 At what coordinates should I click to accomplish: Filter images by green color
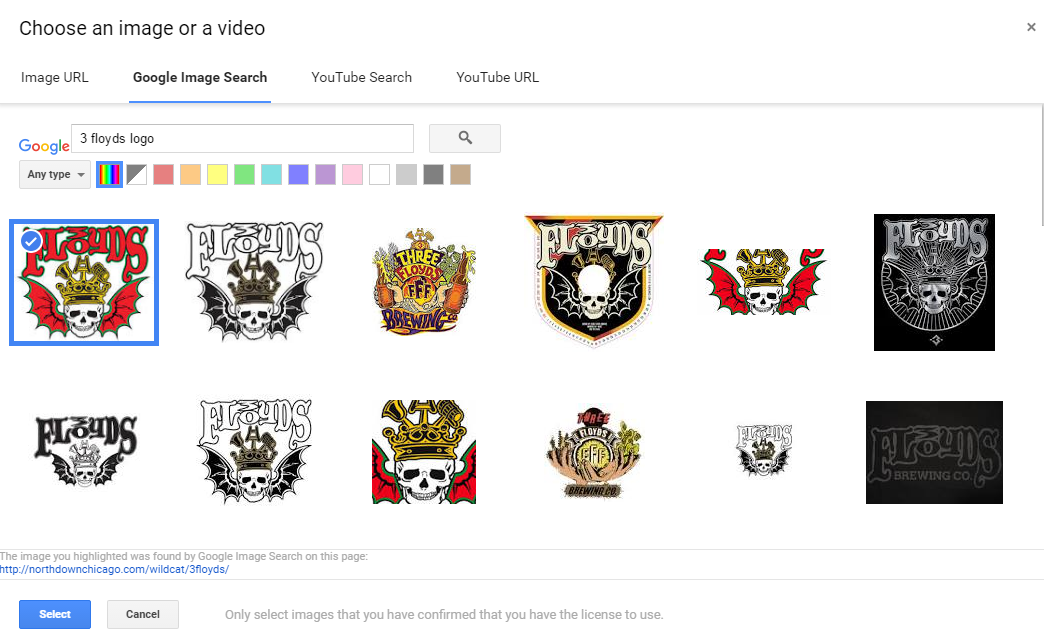[x=244, y=175]
